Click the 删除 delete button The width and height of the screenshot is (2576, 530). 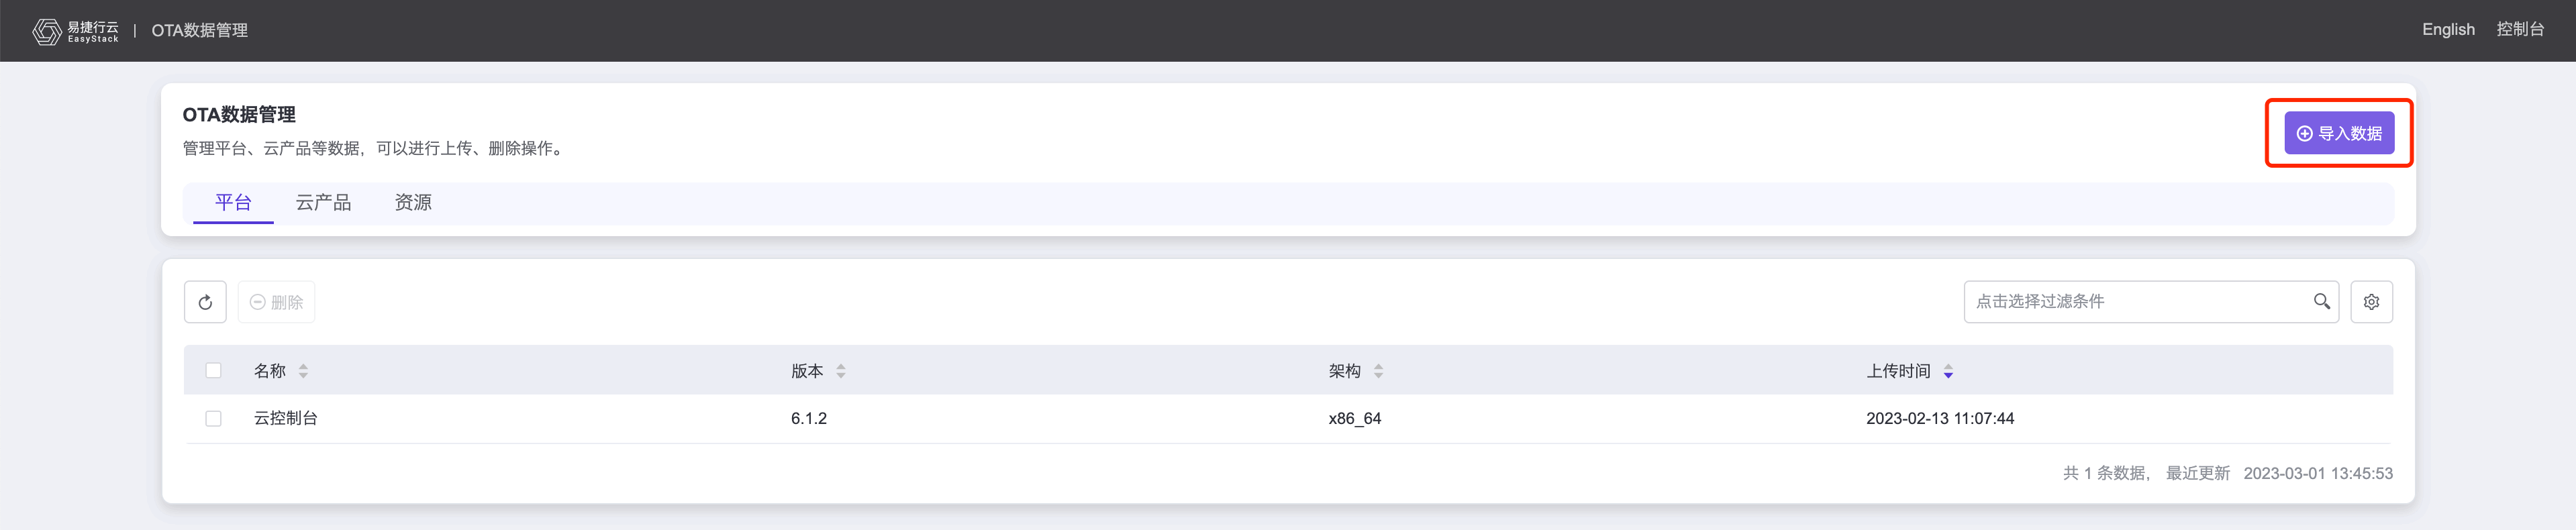[276, 302]
